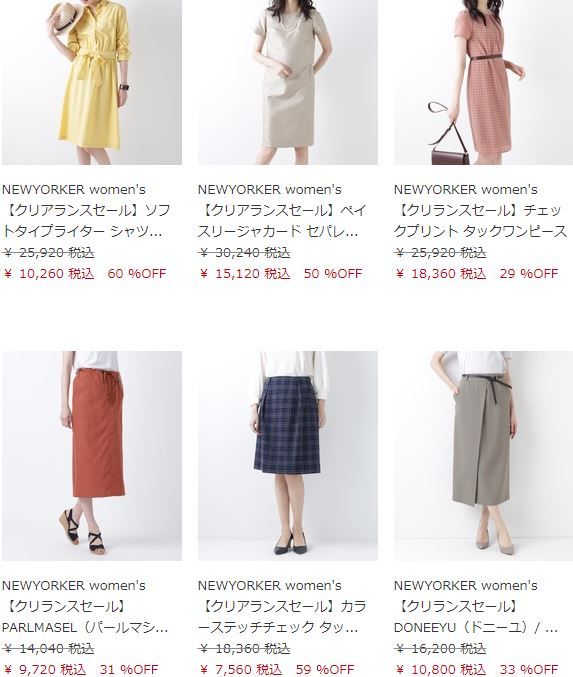Click the ¥18,360 29%OFF sale price
Image resolution: width=573 pixels, height=677 pixels.
point(476,274)
